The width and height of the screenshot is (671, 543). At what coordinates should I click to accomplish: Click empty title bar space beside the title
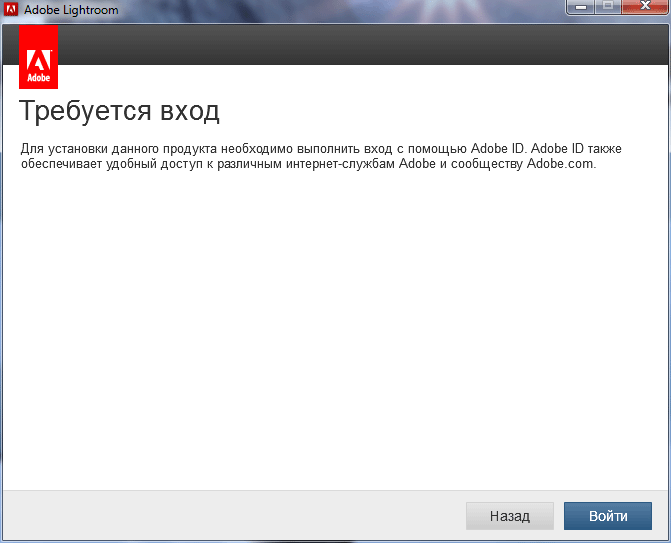tap(330, 9)
